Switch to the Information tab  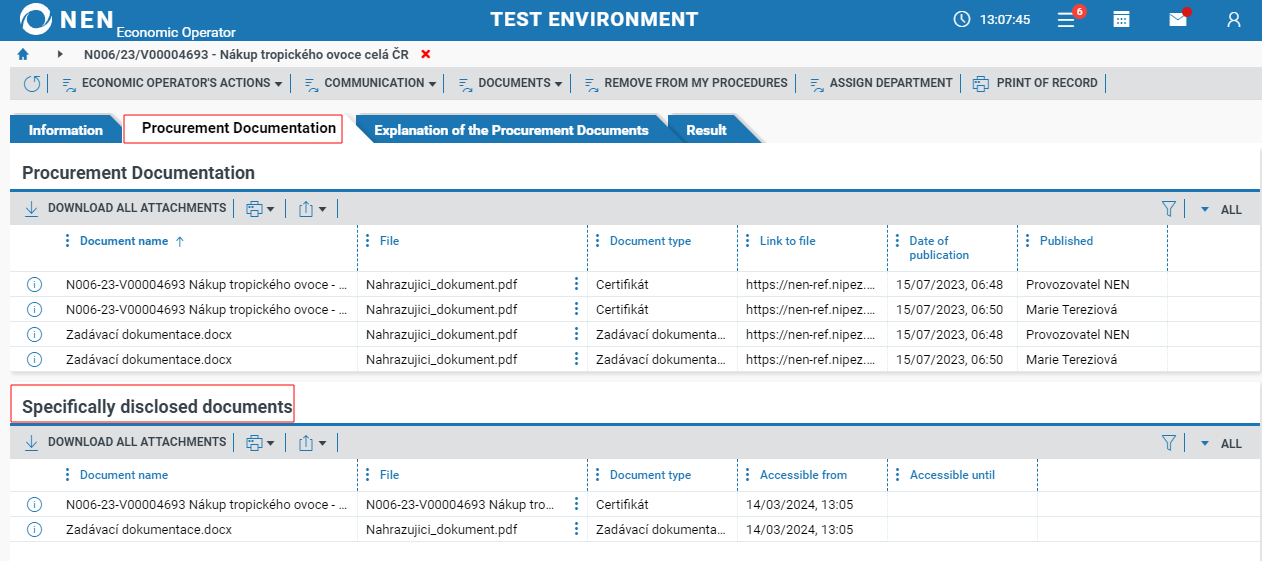(65, 130)
